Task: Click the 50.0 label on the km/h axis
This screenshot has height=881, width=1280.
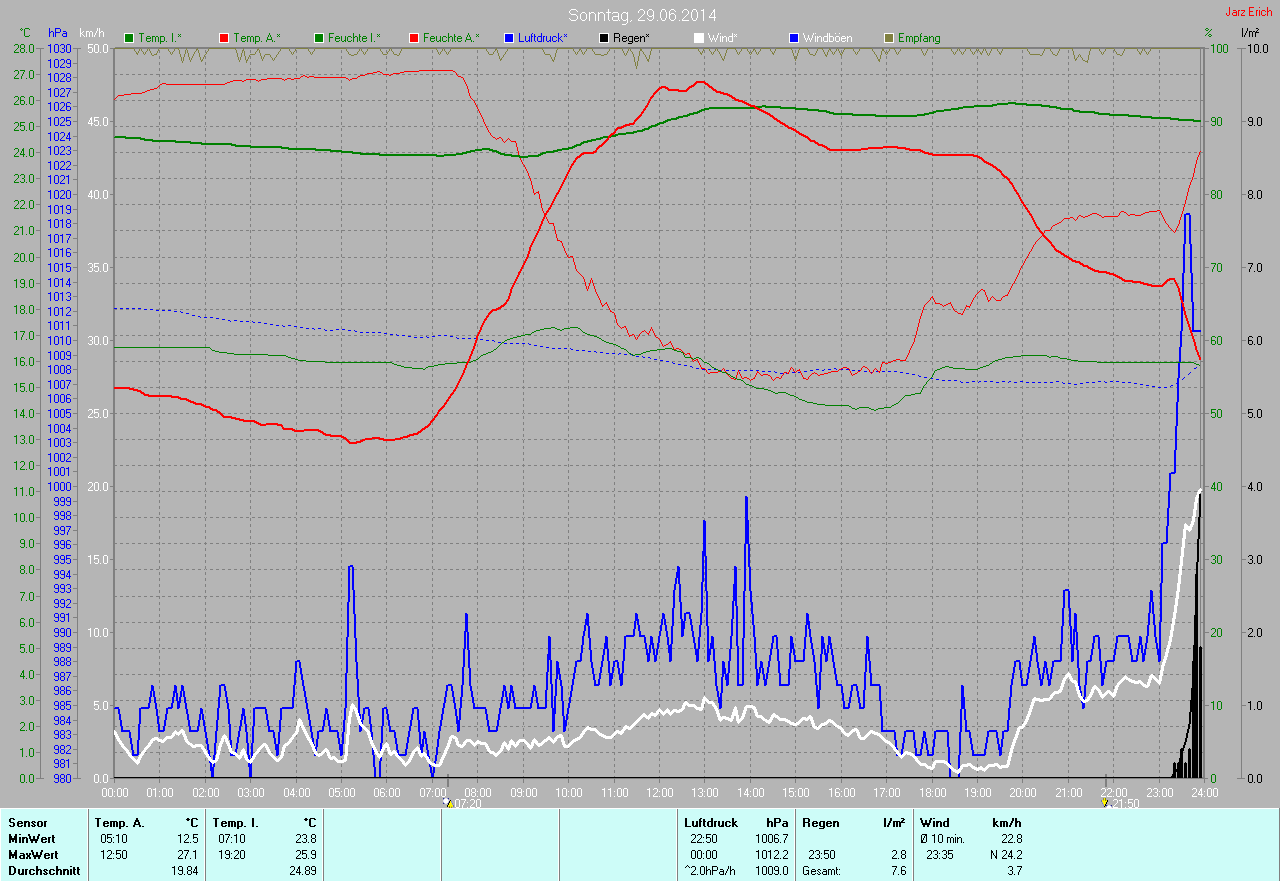Action: [98, 48]
